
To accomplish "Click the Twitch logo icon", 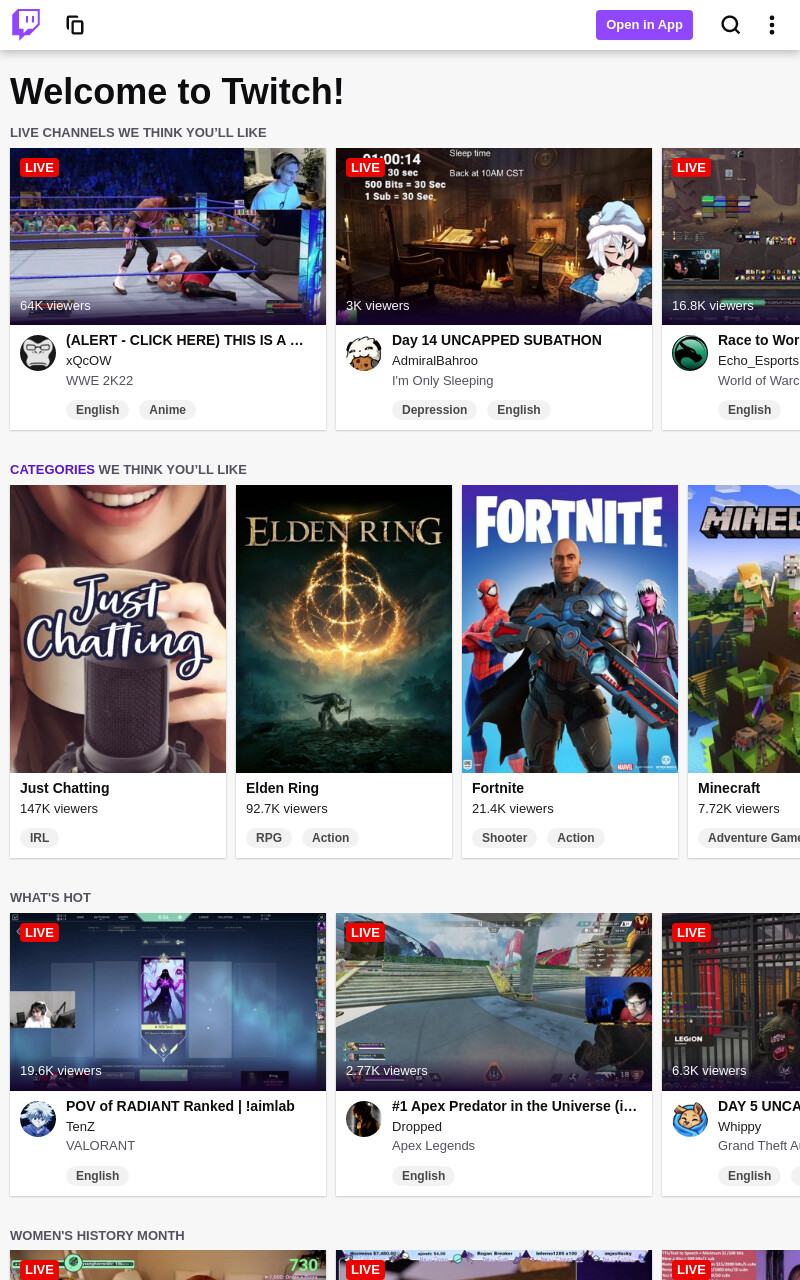I will pyautogui.click(x=26, y=25).
